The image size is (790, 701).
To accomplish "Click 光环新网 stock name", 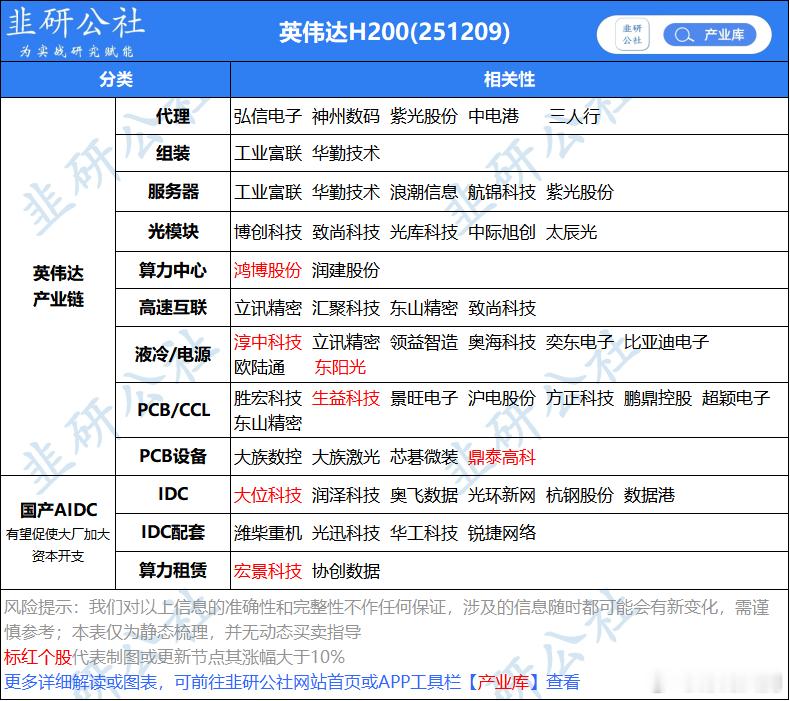I will (502, 495).
